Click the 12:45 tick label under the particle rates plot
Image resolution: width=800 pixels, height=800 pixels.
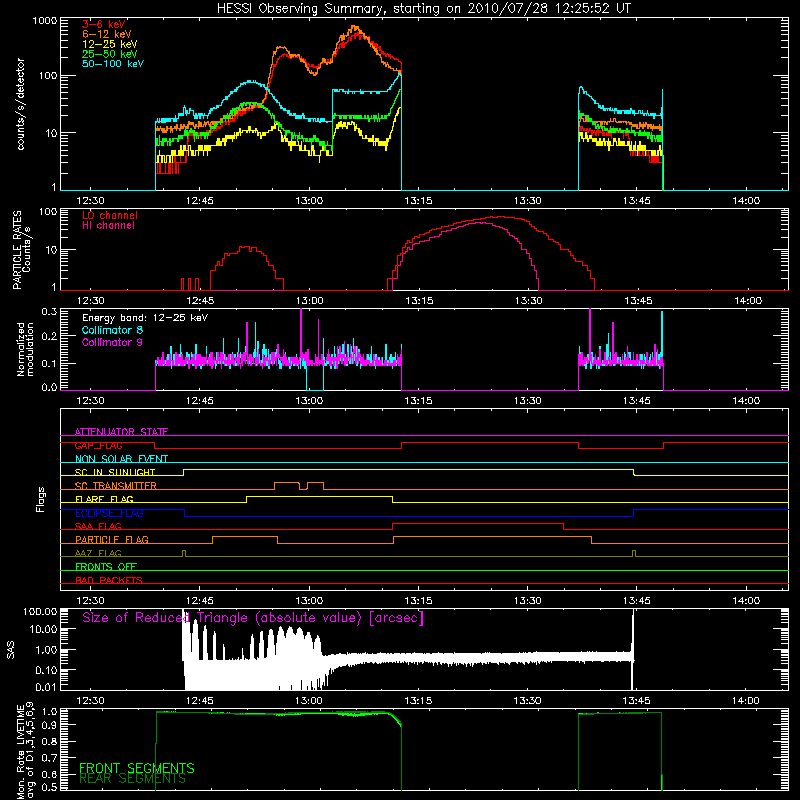pos(200,301)
